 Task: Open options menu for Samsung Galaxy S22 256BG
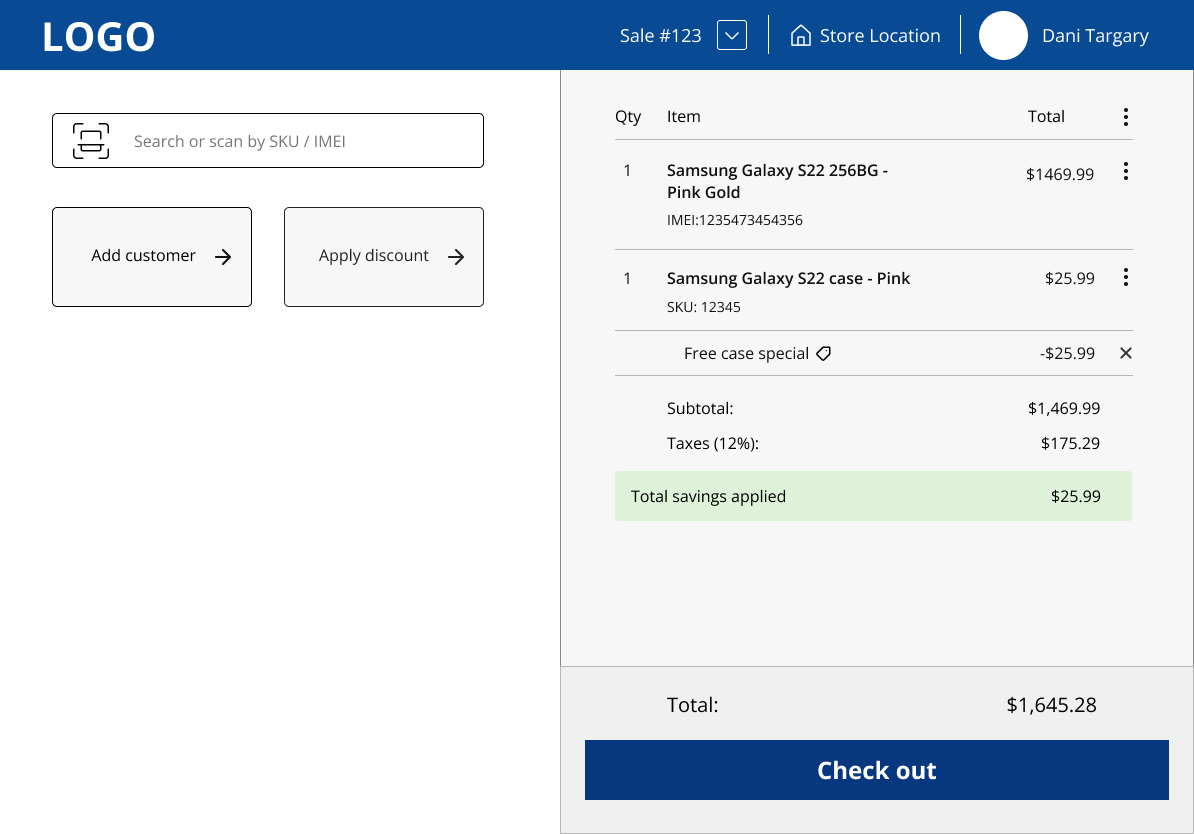(x=1125, y=171)
